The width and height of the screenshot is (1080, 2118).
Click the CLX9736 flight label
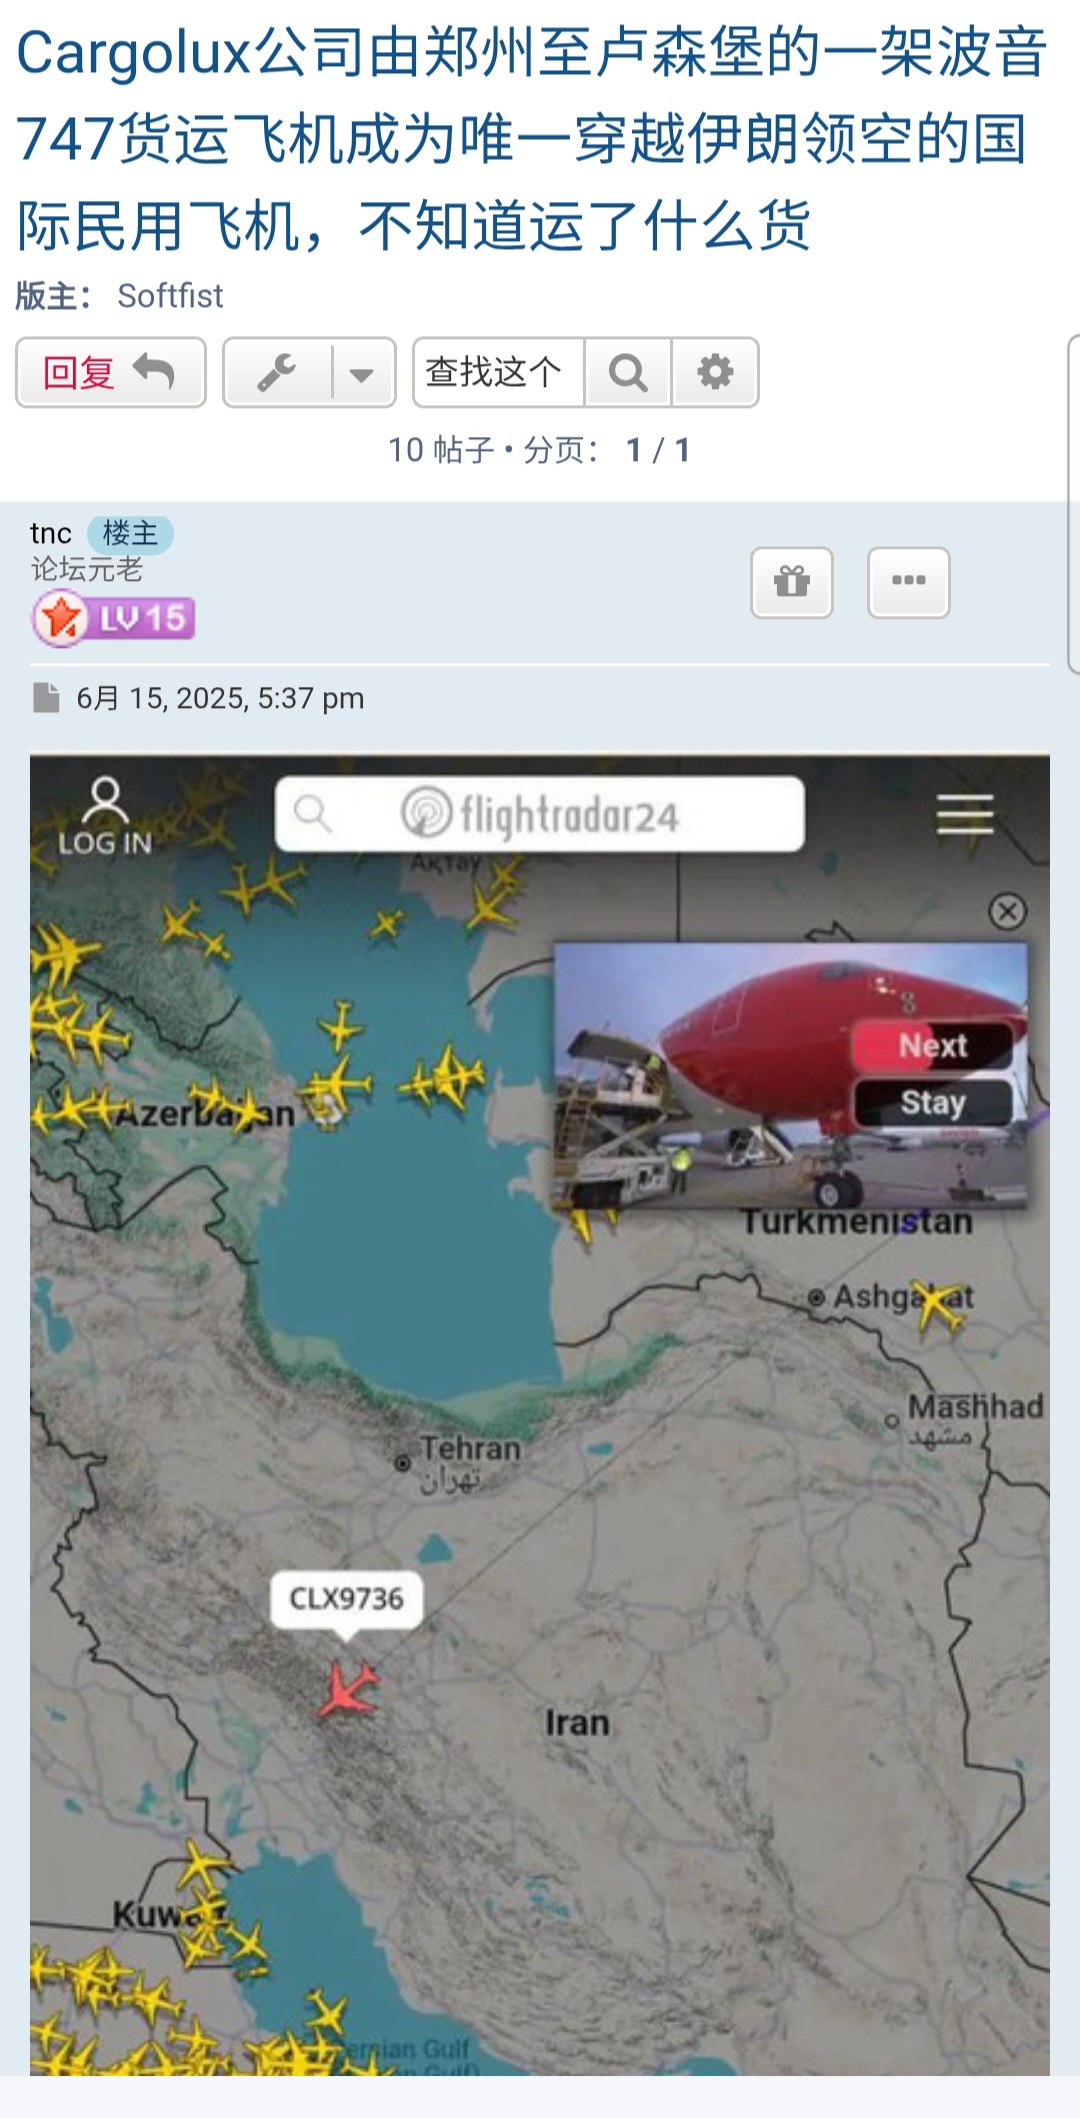pyautogui.click(x=346, y=1599)
